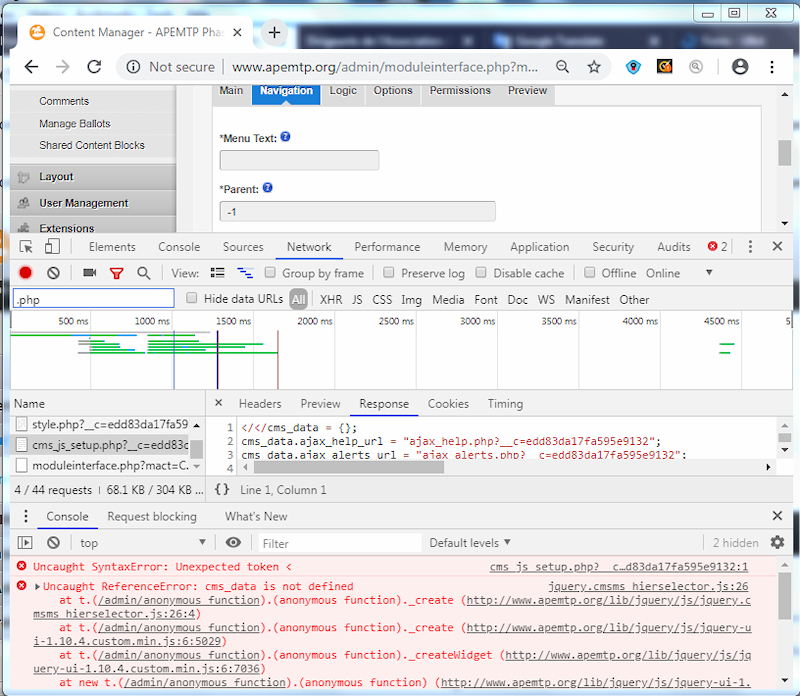Toggle Hide data URLs checkbox
The image size is (800, 696).
click(x=193, y=299)
